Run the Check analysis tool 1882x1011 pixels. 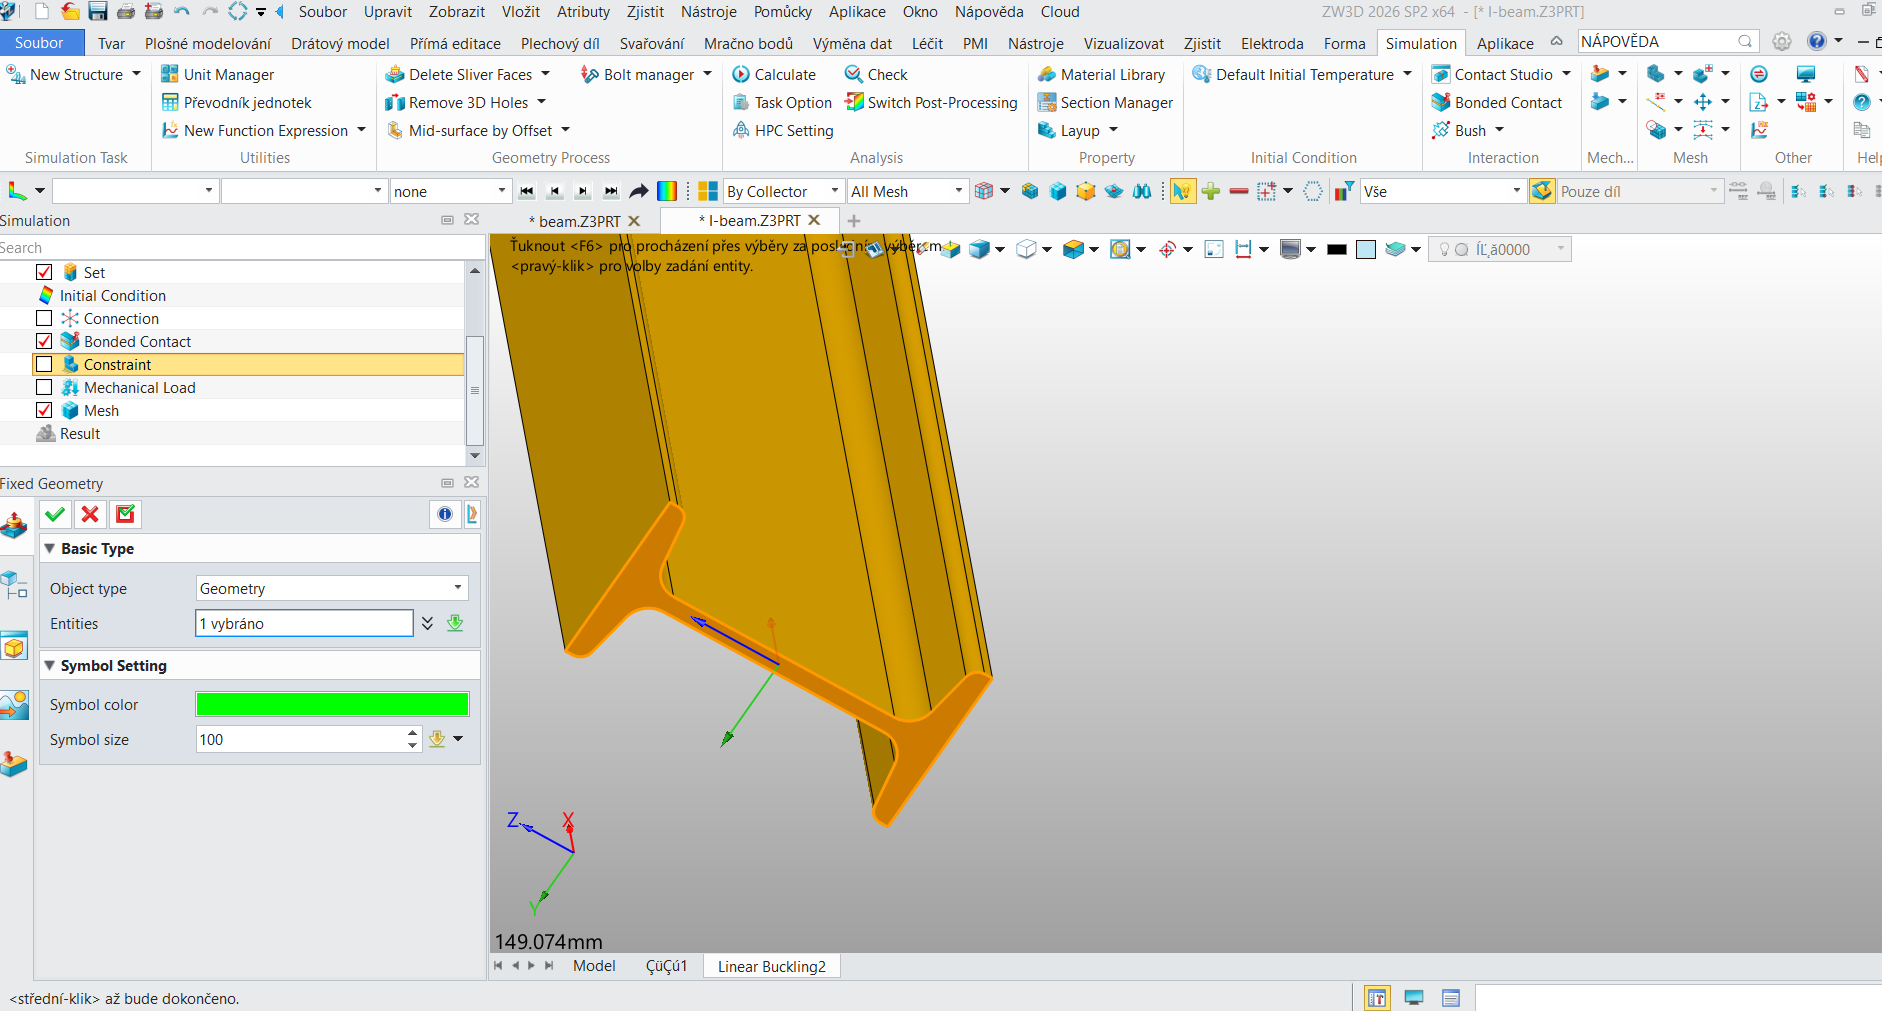(x=876, y=74)
